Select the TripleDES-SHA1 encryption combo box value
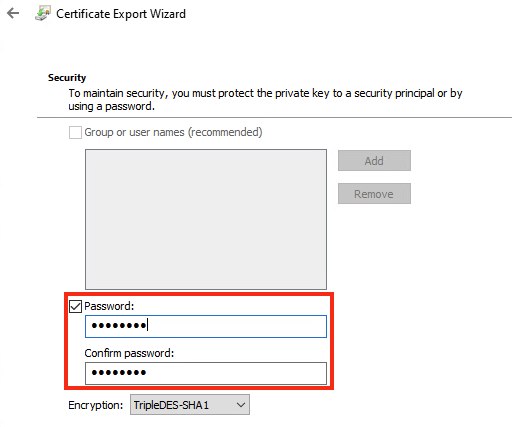The width and height of the screenshot is (529, 427). pyautogui.click(x=190, y=405)
